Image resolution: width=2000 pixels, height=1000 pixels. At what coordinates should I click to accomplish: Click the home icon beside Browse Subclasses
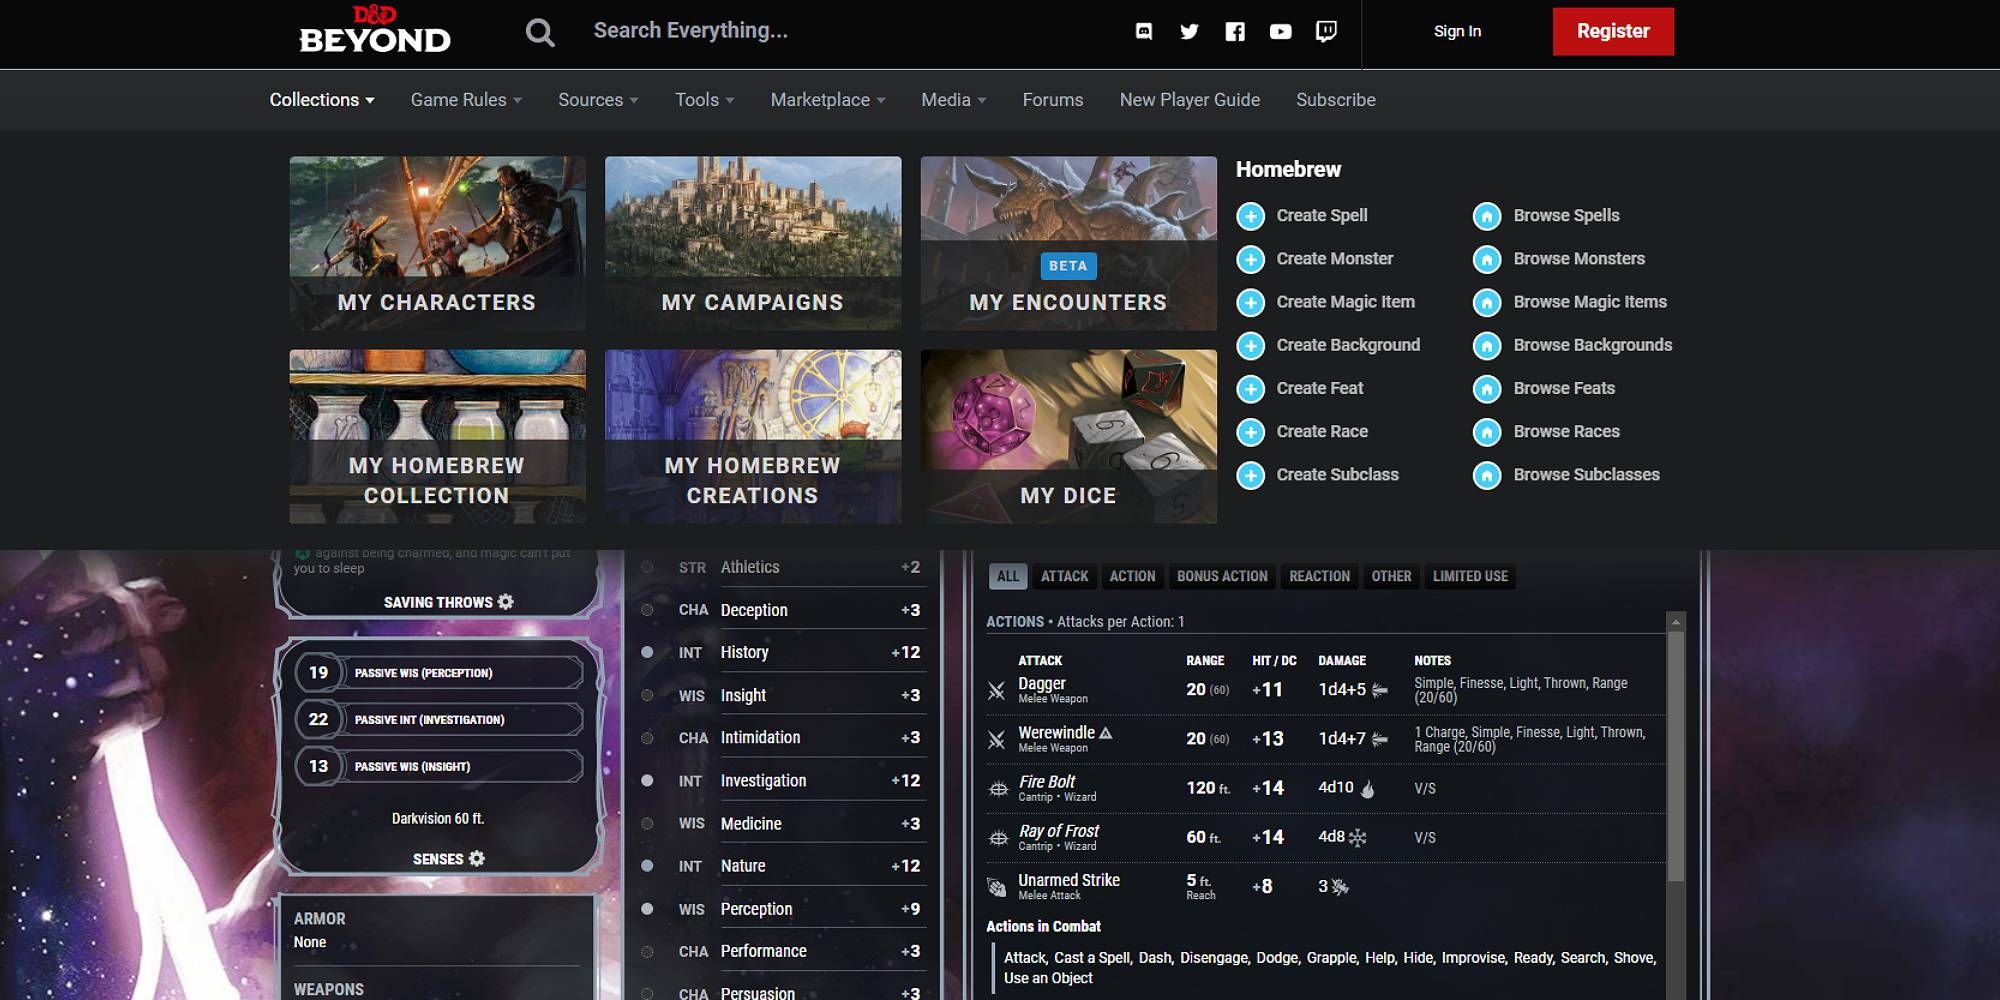coord(1487,475)
